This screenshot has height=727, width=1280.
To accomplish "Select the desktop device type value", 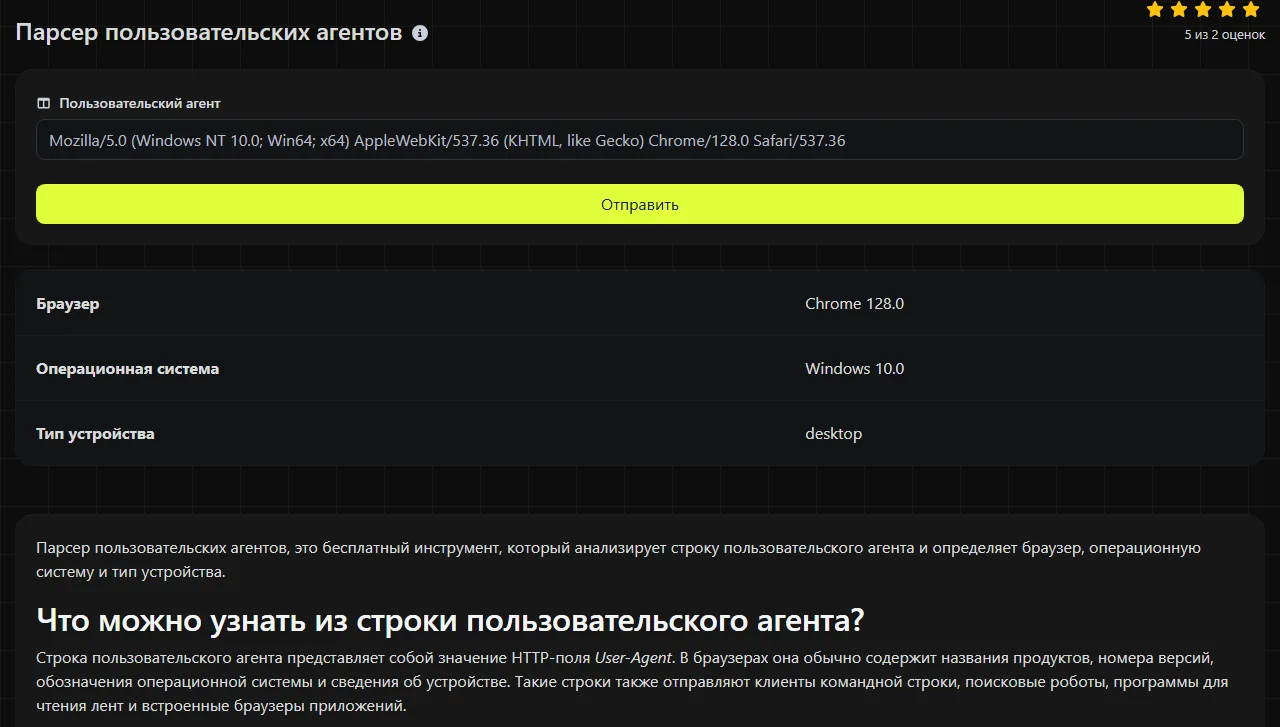I will [x=833, y=433].
